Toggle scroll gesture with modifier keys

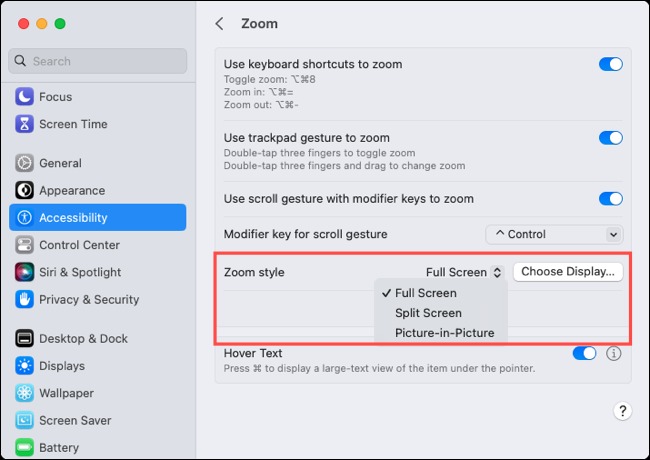(611, 199)
